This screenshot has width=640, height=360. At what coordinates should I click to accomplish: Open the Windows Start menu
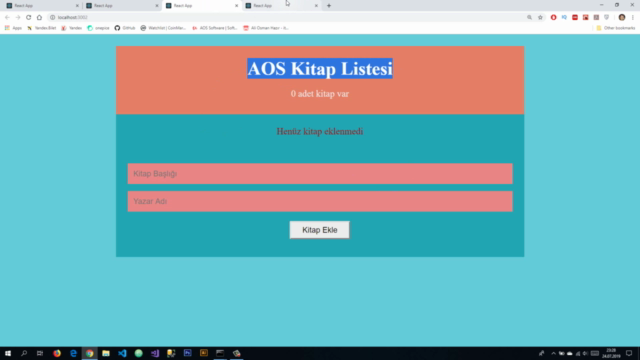(8, 353)
